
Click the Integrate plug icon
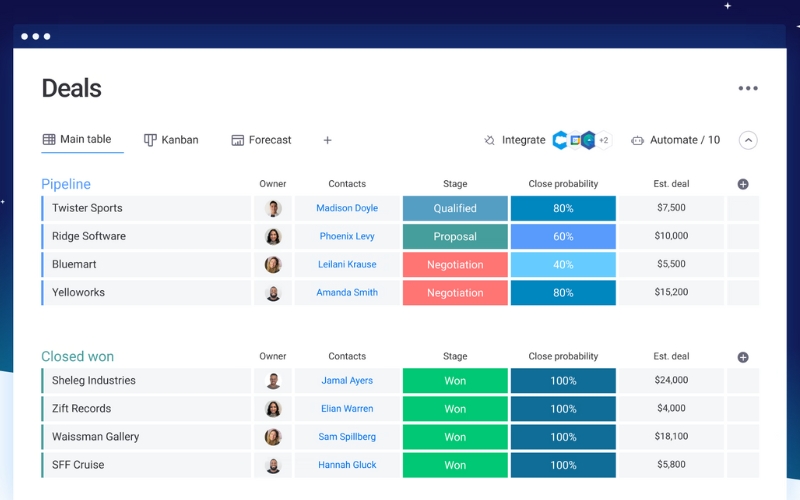coord(489,141)
